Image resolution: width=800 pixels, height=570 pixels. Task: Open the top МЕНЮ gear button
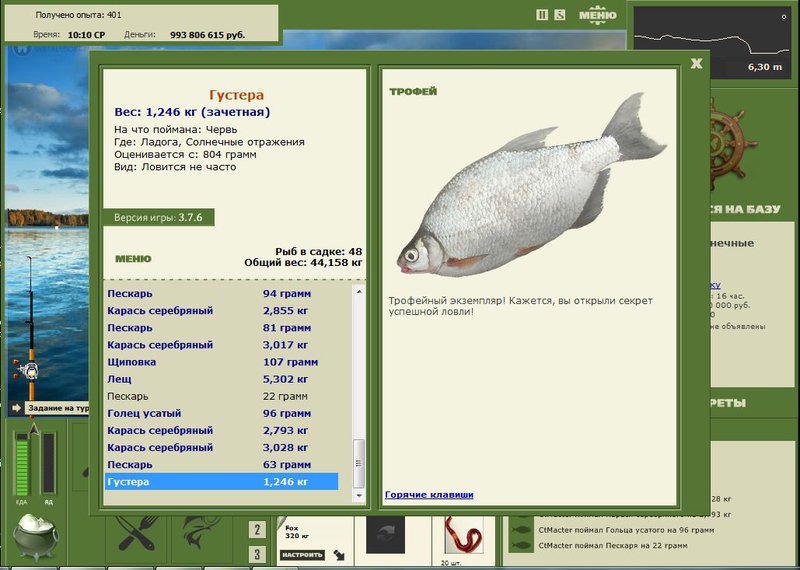pyautogui.click(x=597, y=15)
